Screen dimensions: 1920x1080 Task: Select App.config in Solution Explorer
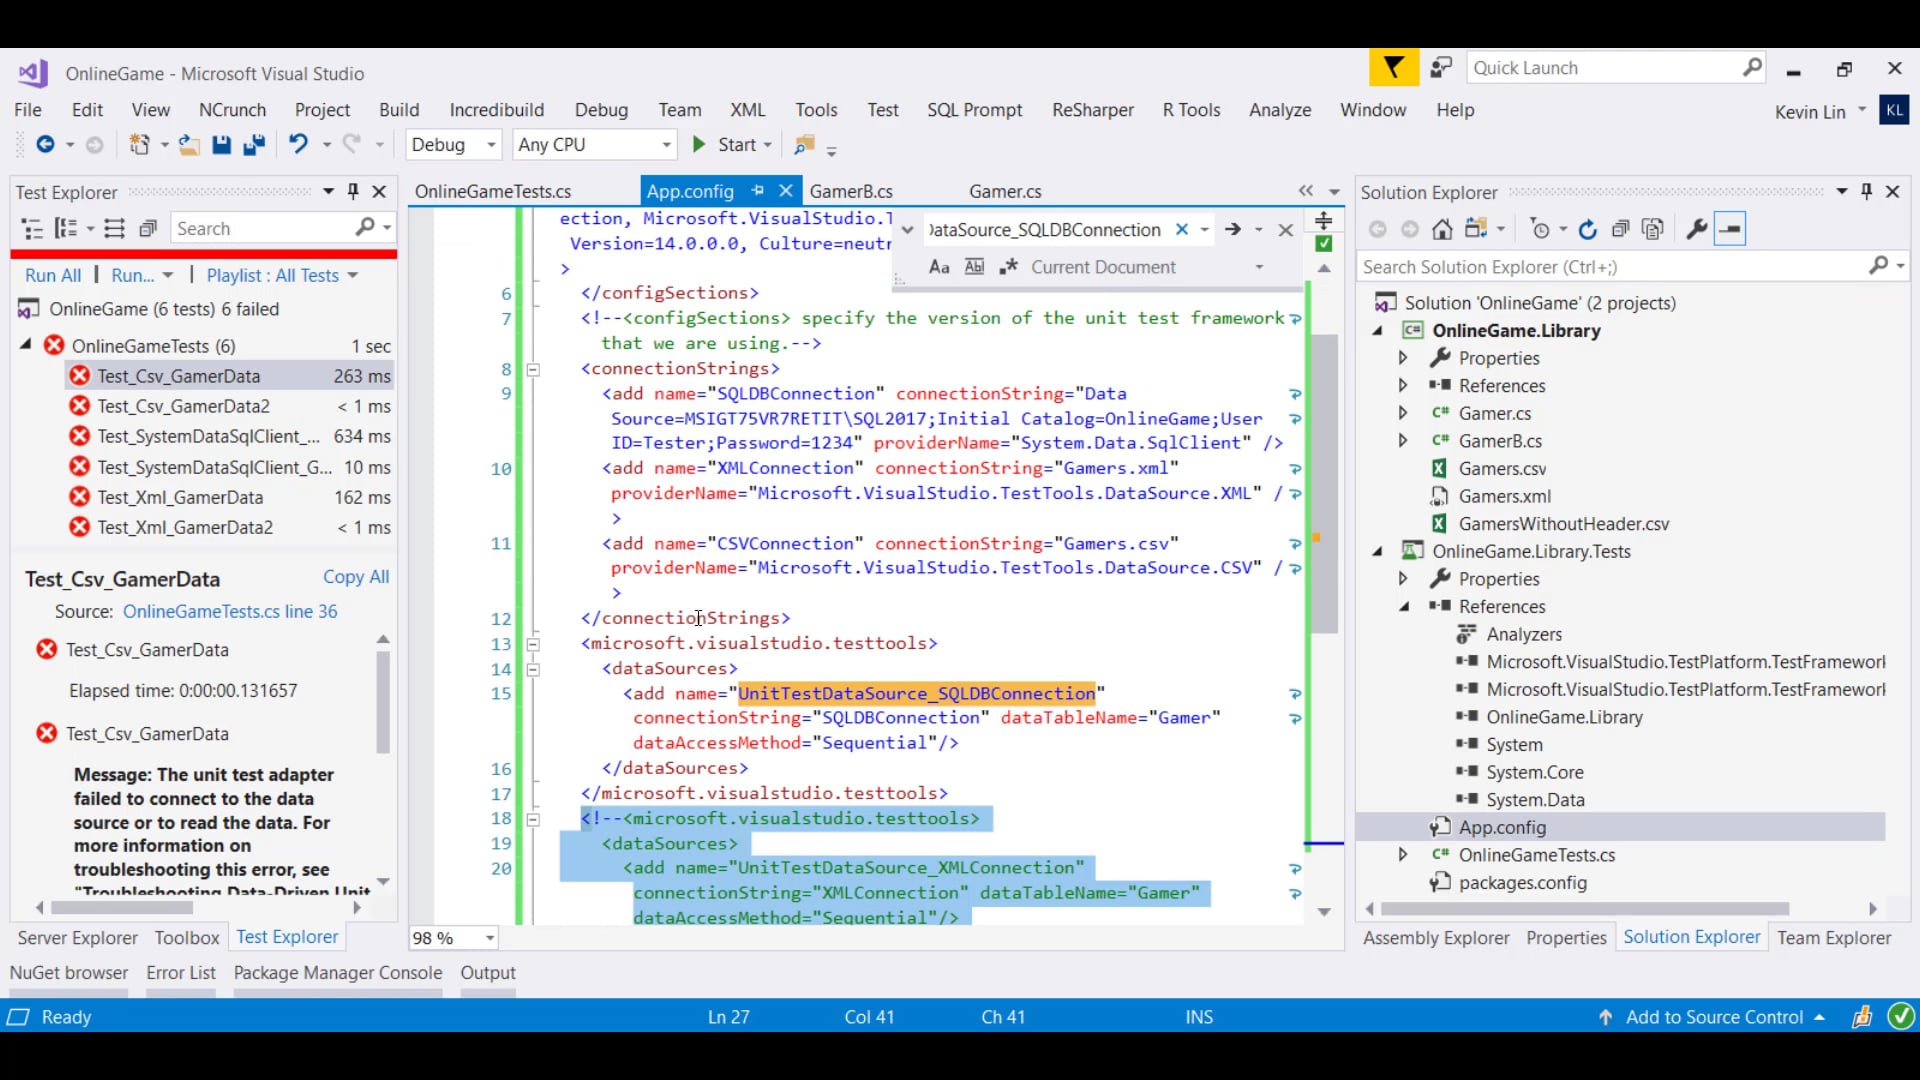coord(1501,827)
